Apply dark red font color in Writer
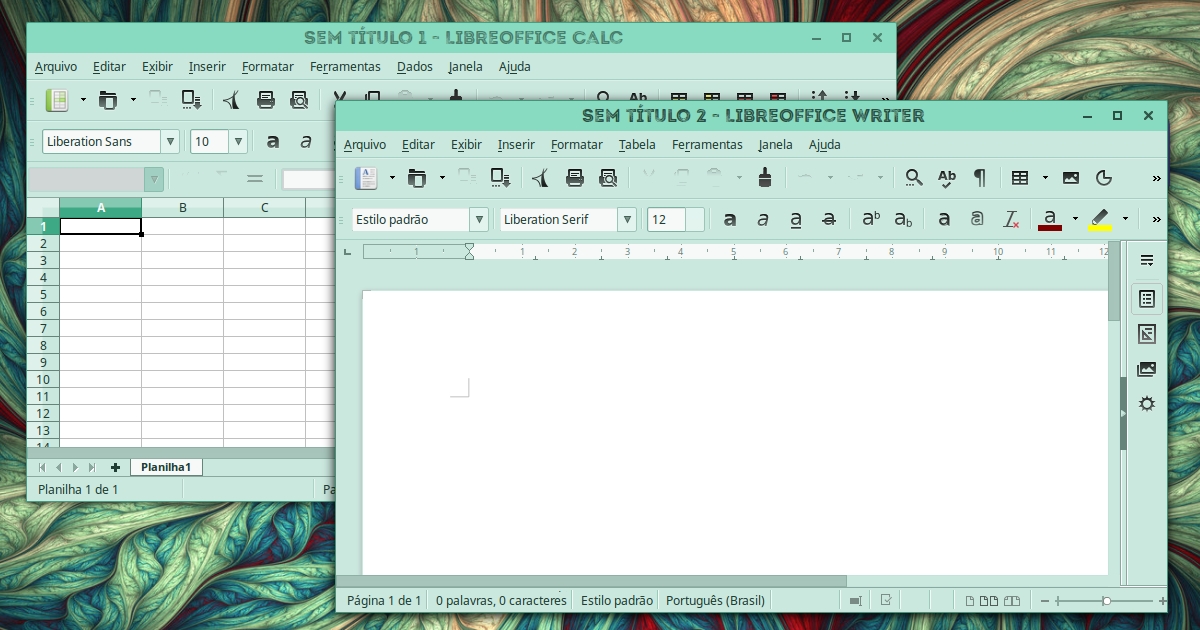 pyautogui.click(x=1050, y=219)
